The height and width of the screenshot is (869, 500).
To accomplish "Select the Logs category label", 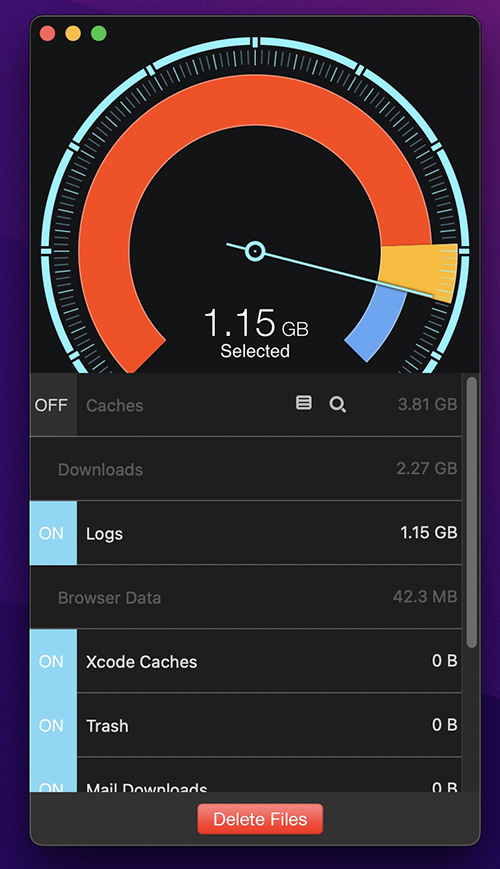I will 104,534.
